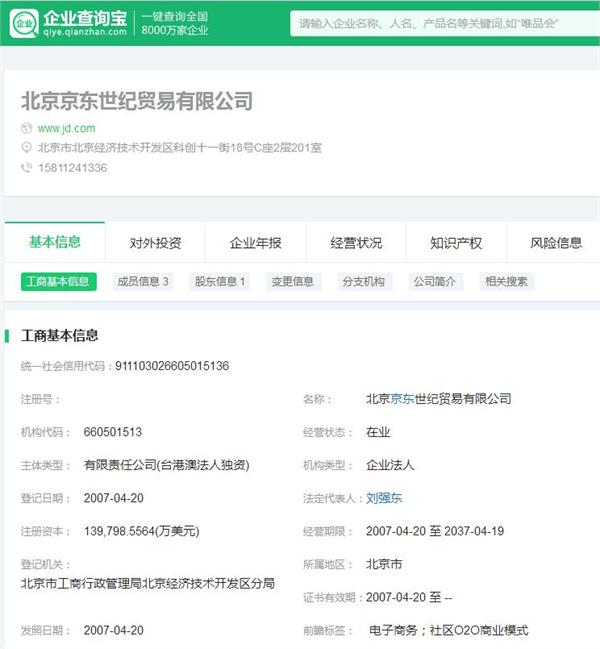Click the 企业查询宝 logo icon
Image resolution: width=600 pixels, height=649 pixels.
[24, 24]
